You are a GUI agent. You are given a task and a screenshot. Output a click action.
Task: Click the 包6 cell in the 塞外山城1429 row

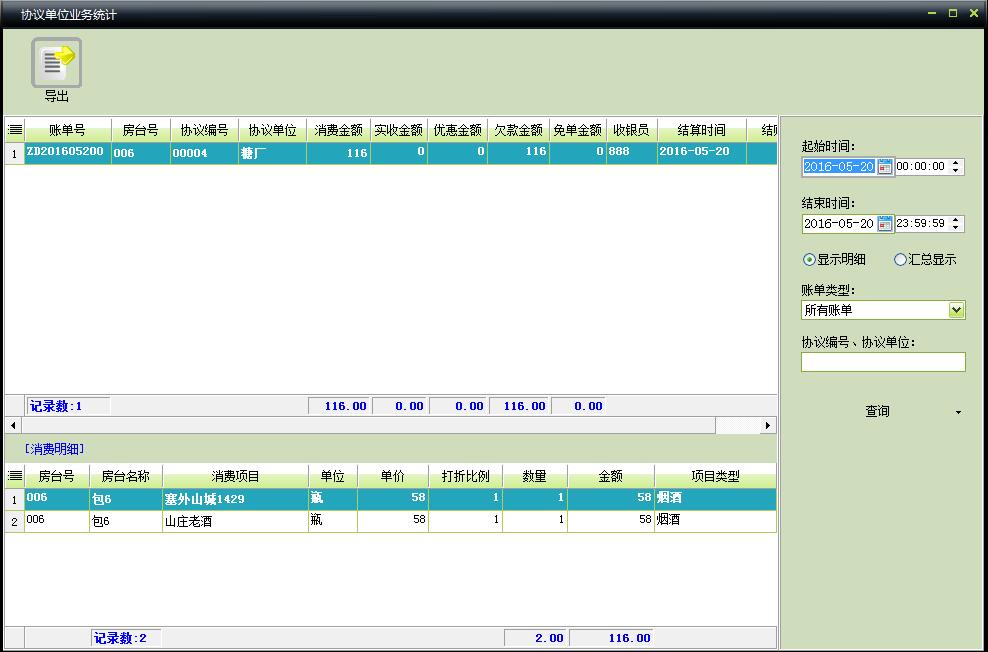pyautogui.click(x=126, y=499)
